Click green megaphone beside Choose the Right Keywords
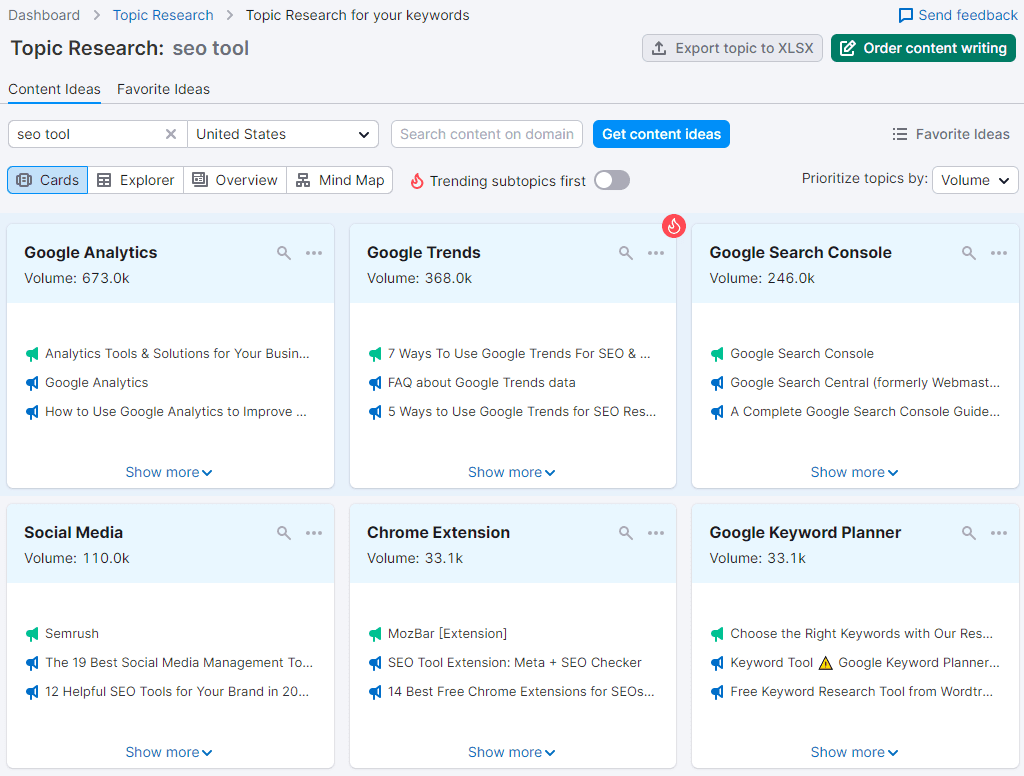Screen dimensions: 1024x776 click(x=717, y=634)
